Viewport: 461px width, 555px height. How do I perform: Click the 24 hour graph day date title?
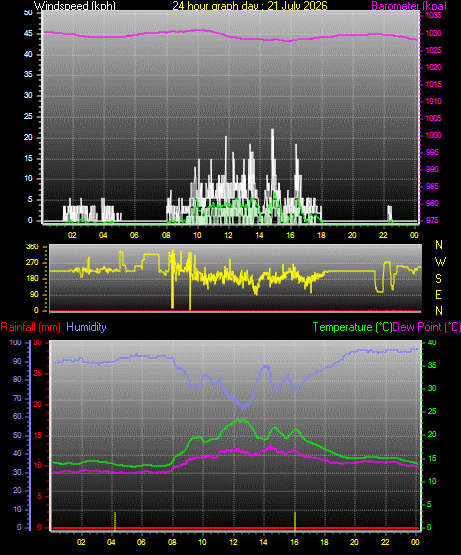[x=250, y=5]
